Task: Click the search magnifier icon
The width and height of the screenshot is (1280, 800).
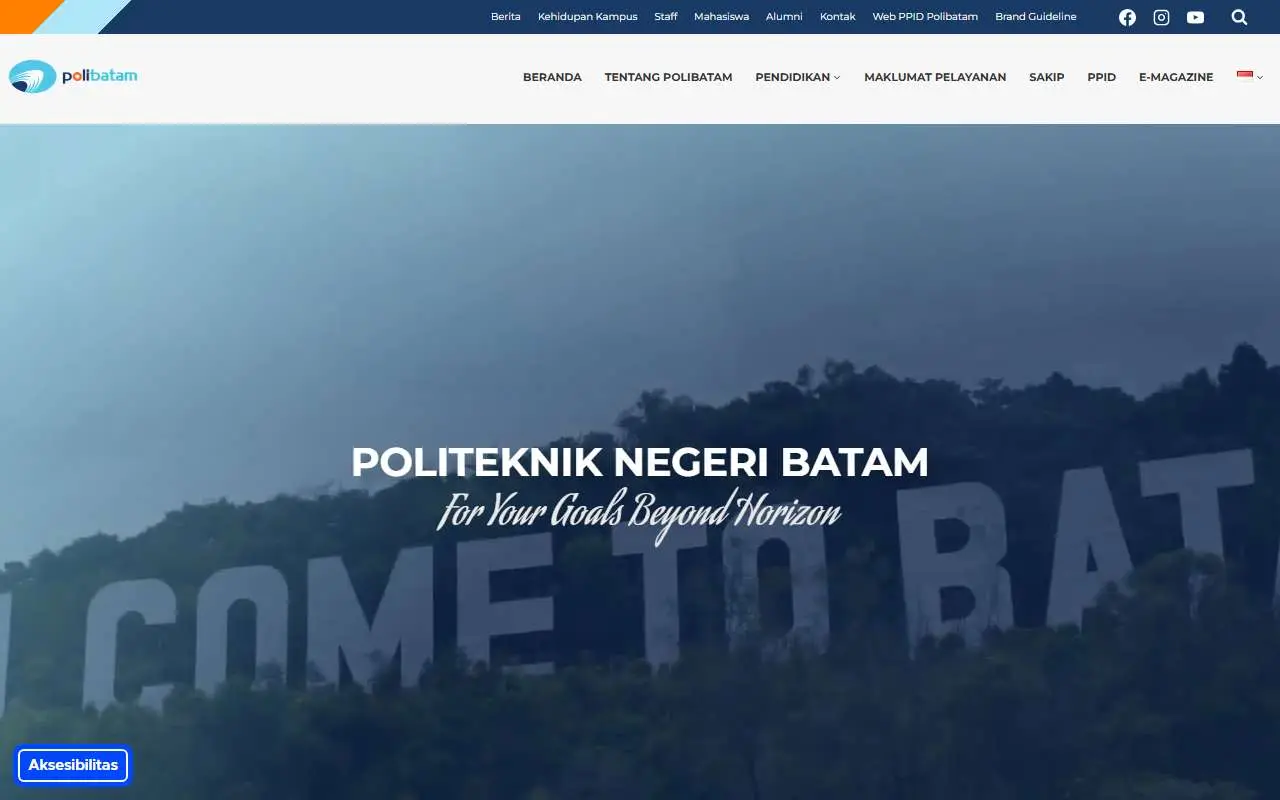Action: click(1239, 17)
